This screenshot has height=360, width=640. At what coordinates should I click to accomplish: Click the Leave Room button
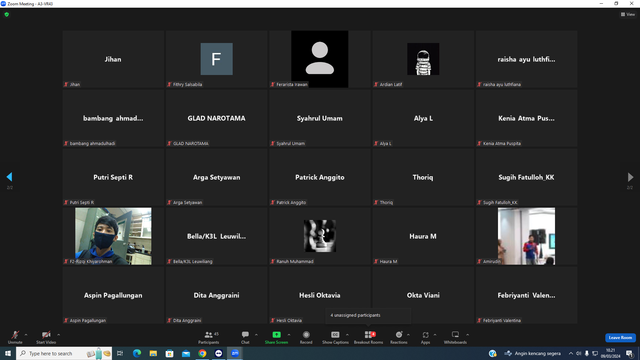620,338
